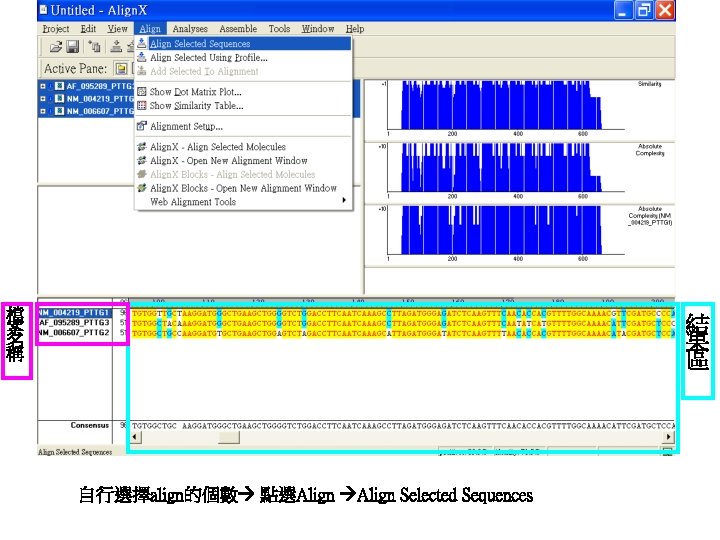Click the Alignment Setup icon
Image resolution: width=720 pixels, height=540 pixels.
point(142,125)
